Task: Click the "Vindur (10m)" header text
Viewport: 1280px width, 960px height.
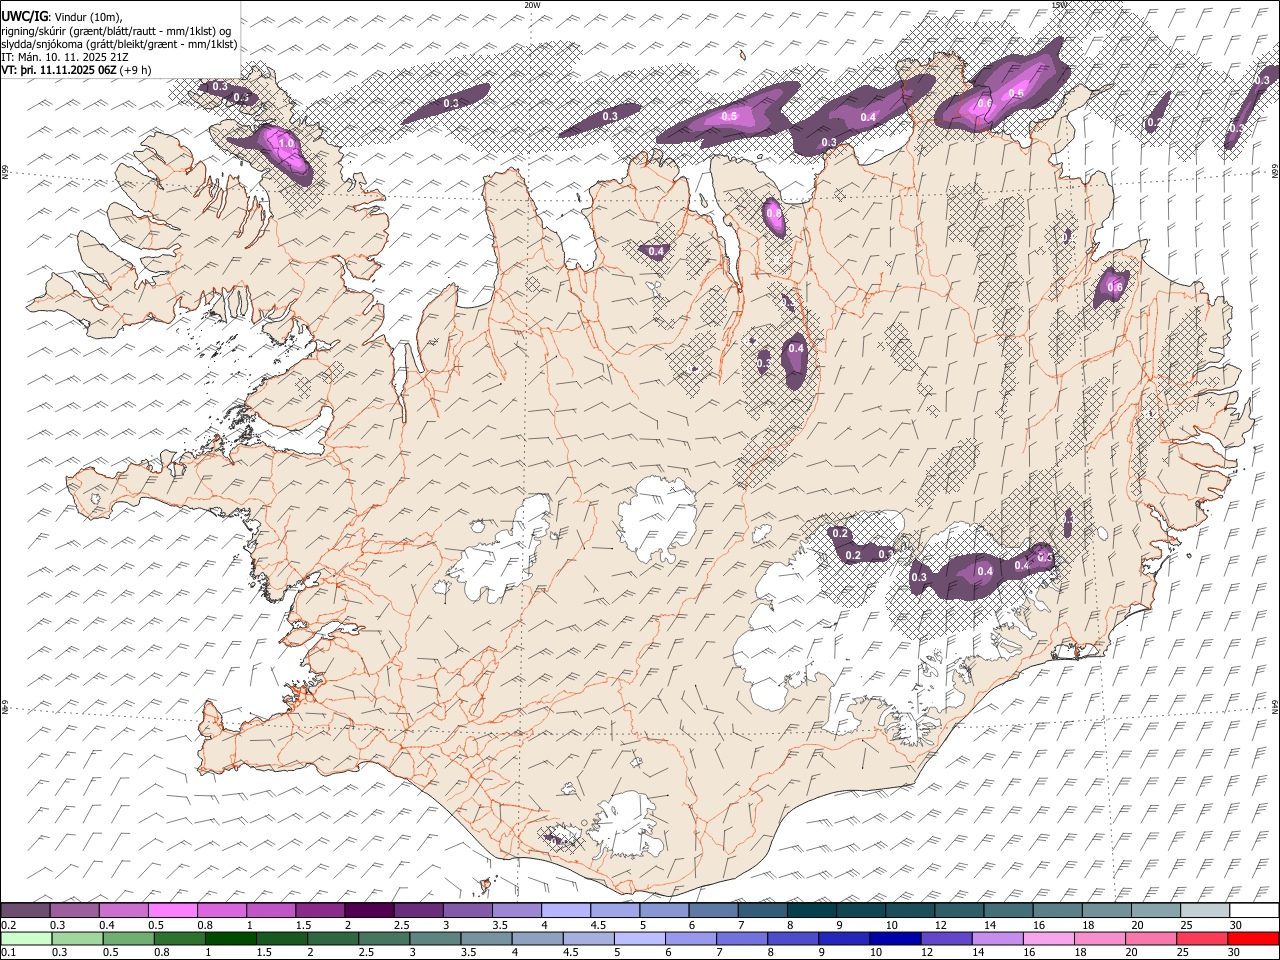Action: [x=87, y=17]
